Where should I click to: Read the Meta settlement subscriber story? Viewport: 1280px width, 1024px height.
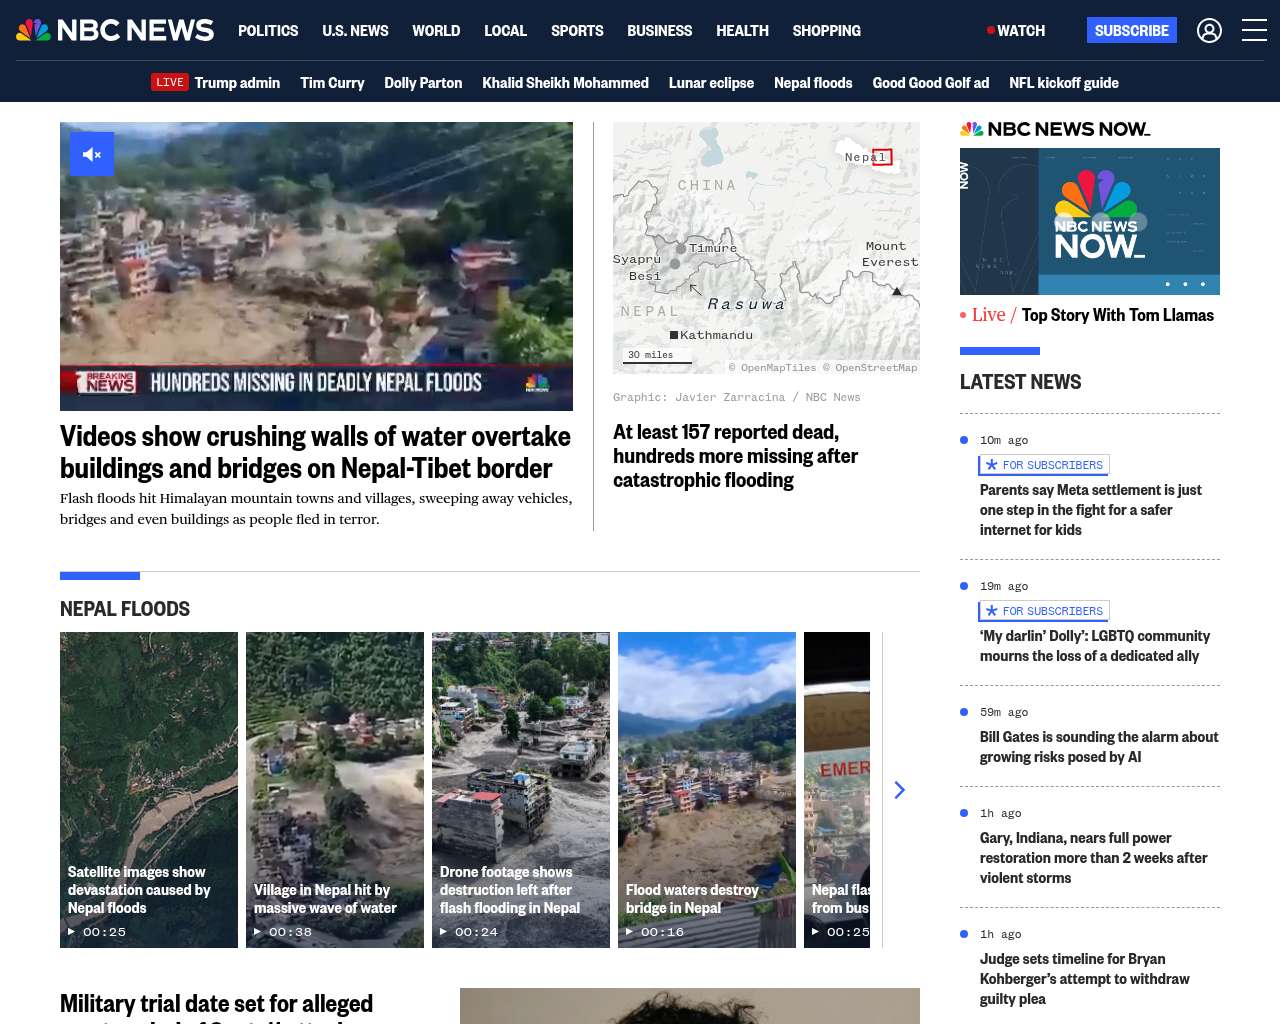(x=1091, y=510)
